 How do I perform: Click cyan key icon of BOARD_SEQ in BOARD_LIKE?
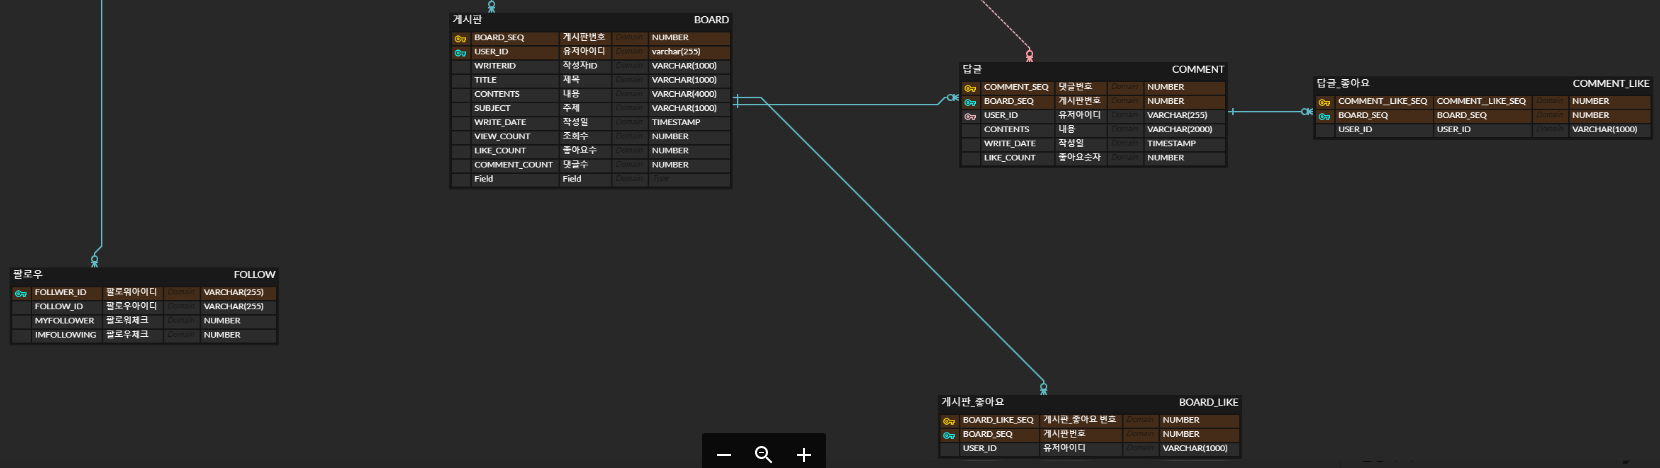[949, 435]
